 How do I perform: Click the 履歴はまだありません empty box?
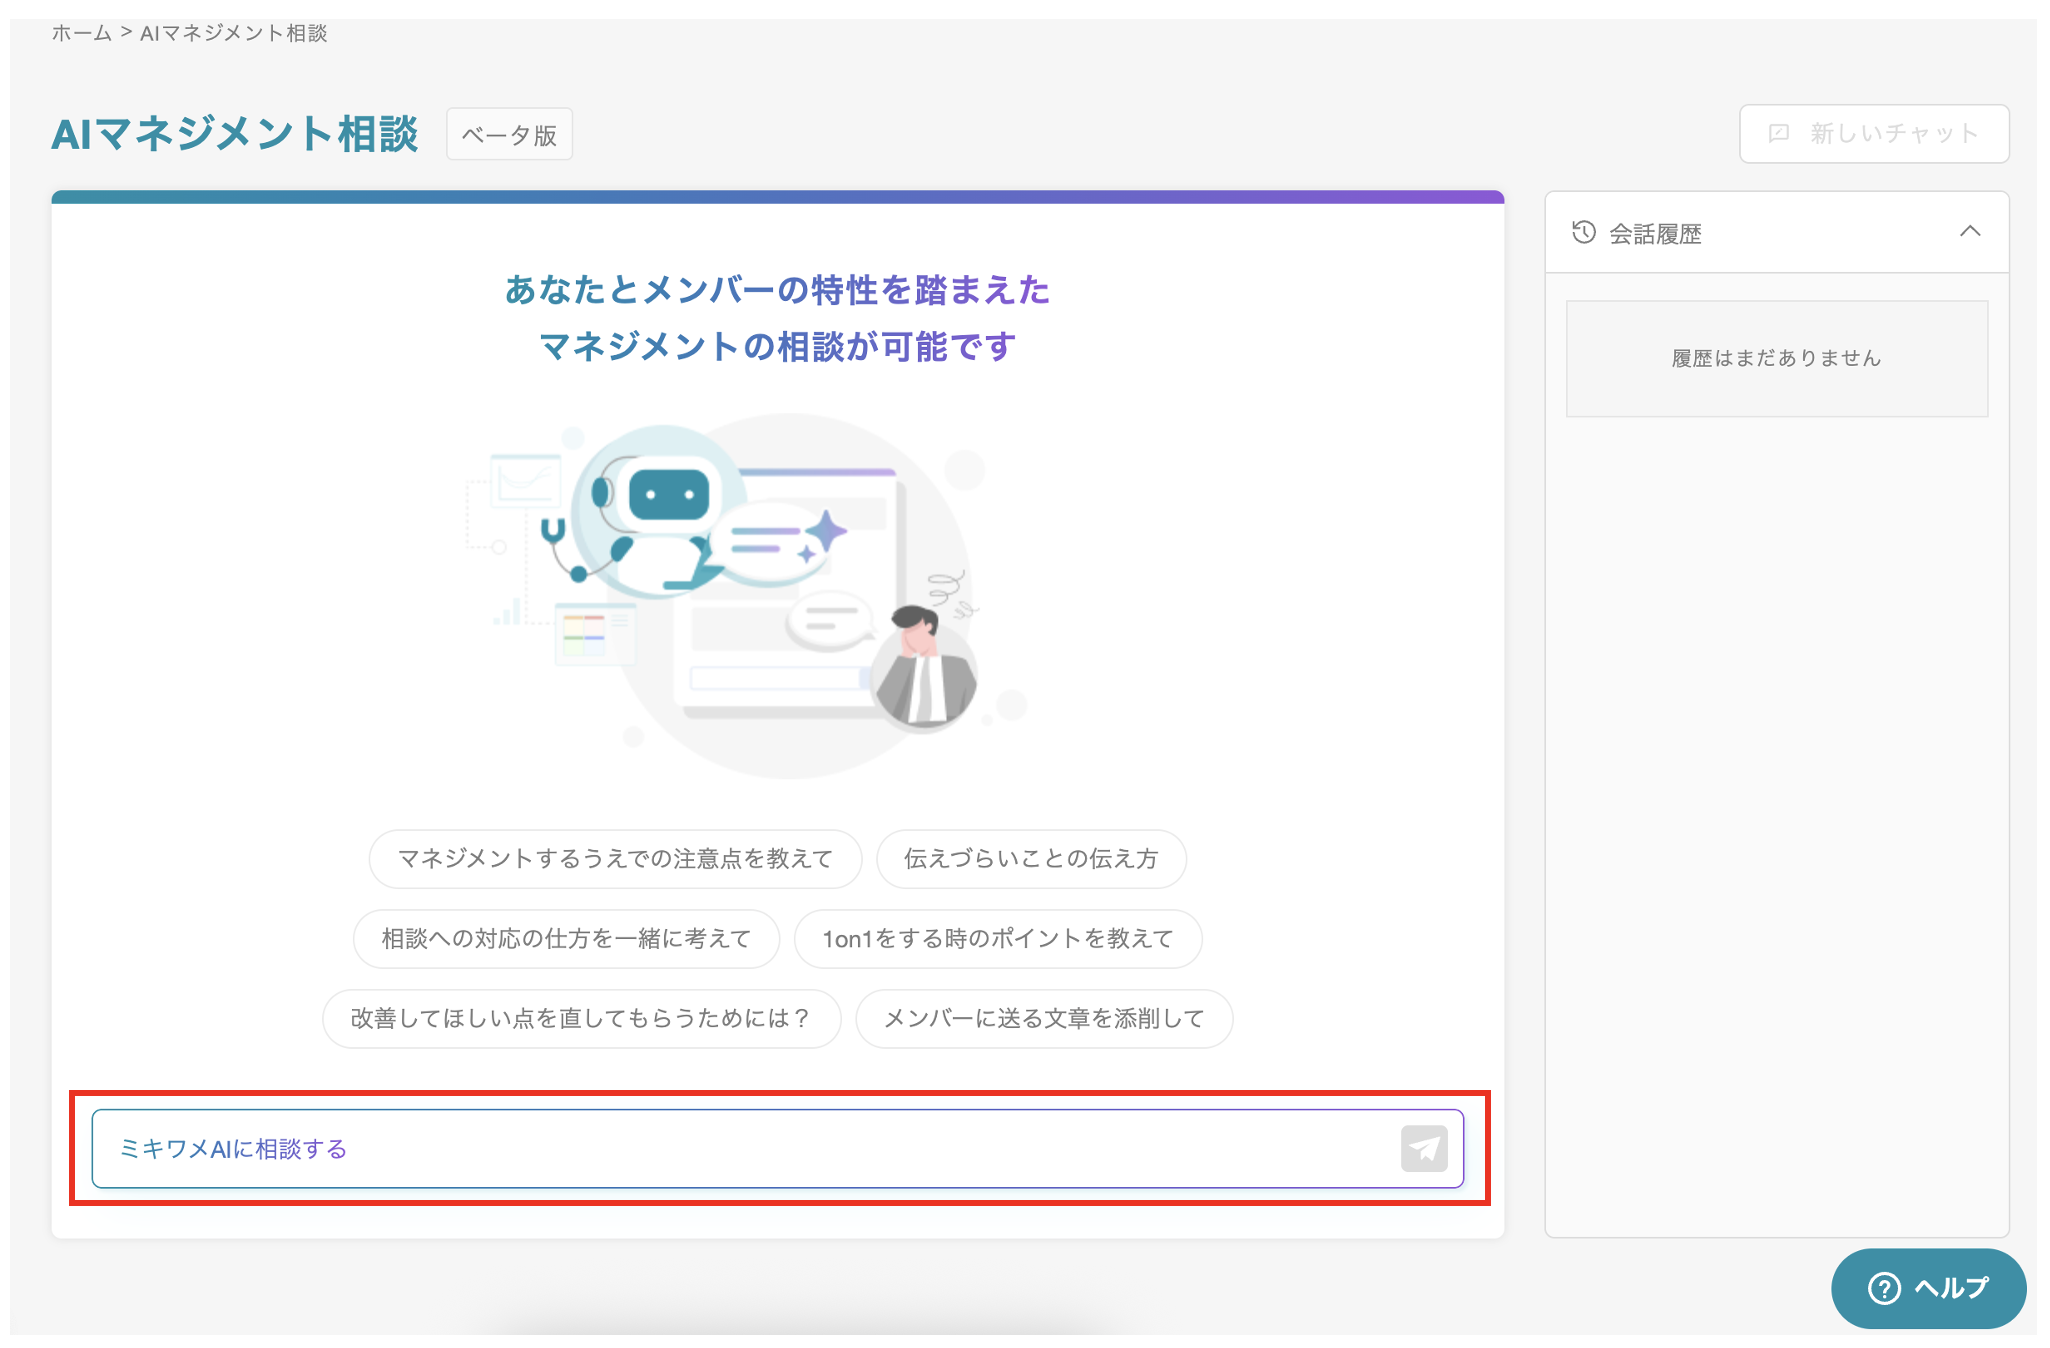(1775, 358)
